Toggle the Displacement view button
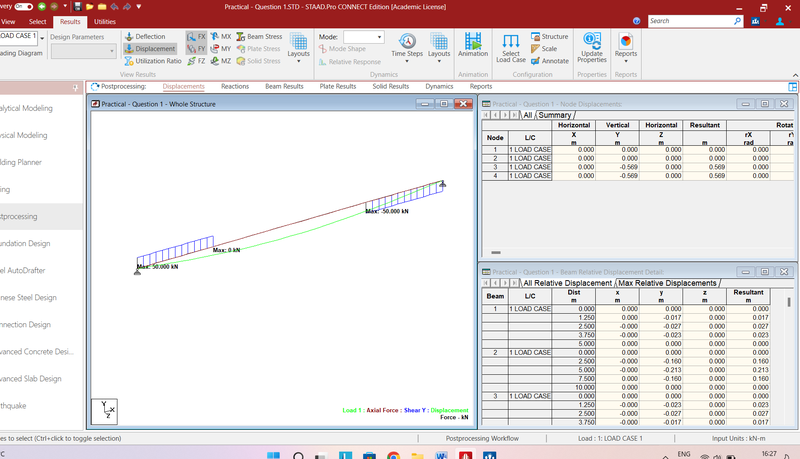The height and width of the screenshot is (459, 800). 150,48
